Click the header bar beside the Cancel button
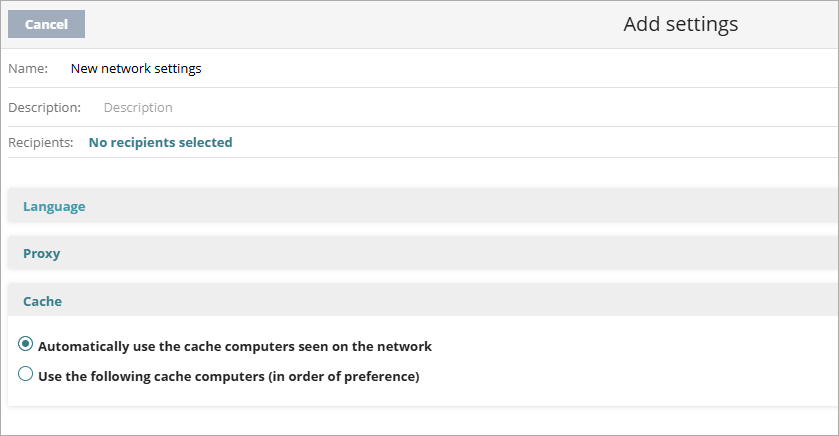The height and width of the screenshot is (436, 839). pyautogui.click(x=300, y=24)
